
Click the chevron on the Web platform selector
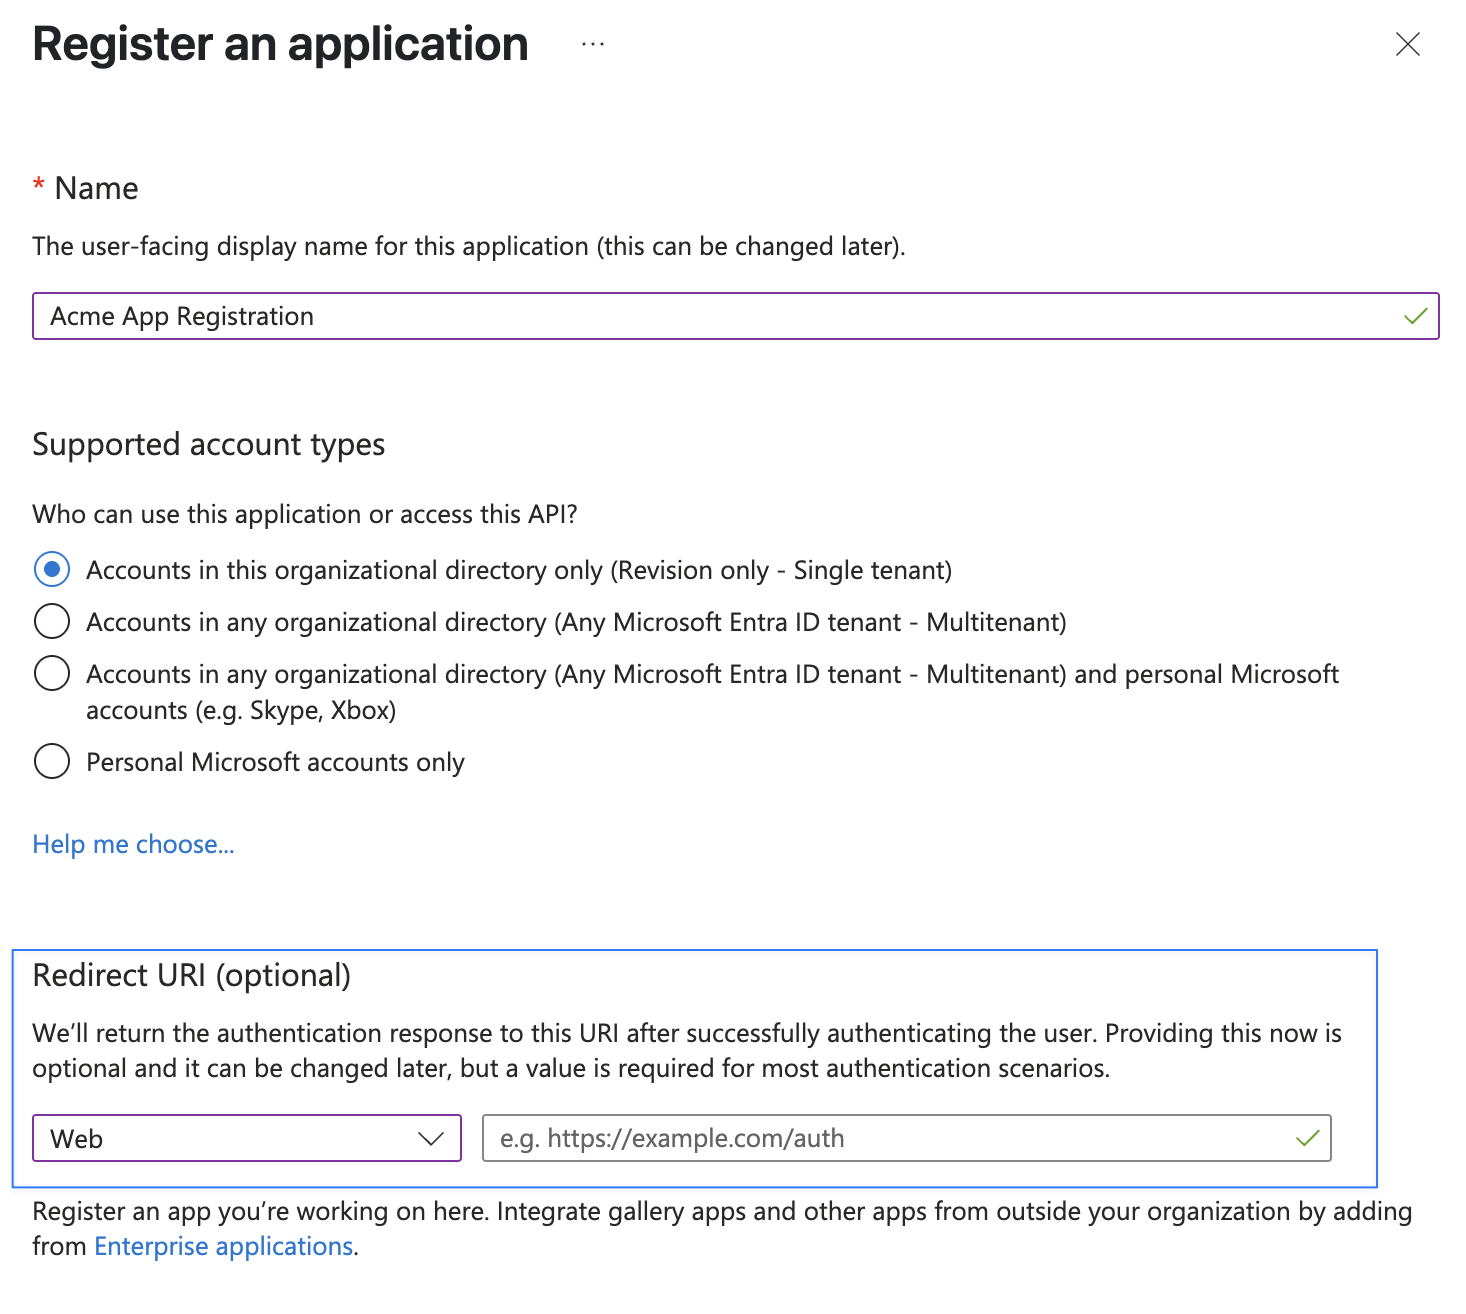pyautogui.click(x=430, y=1138)
